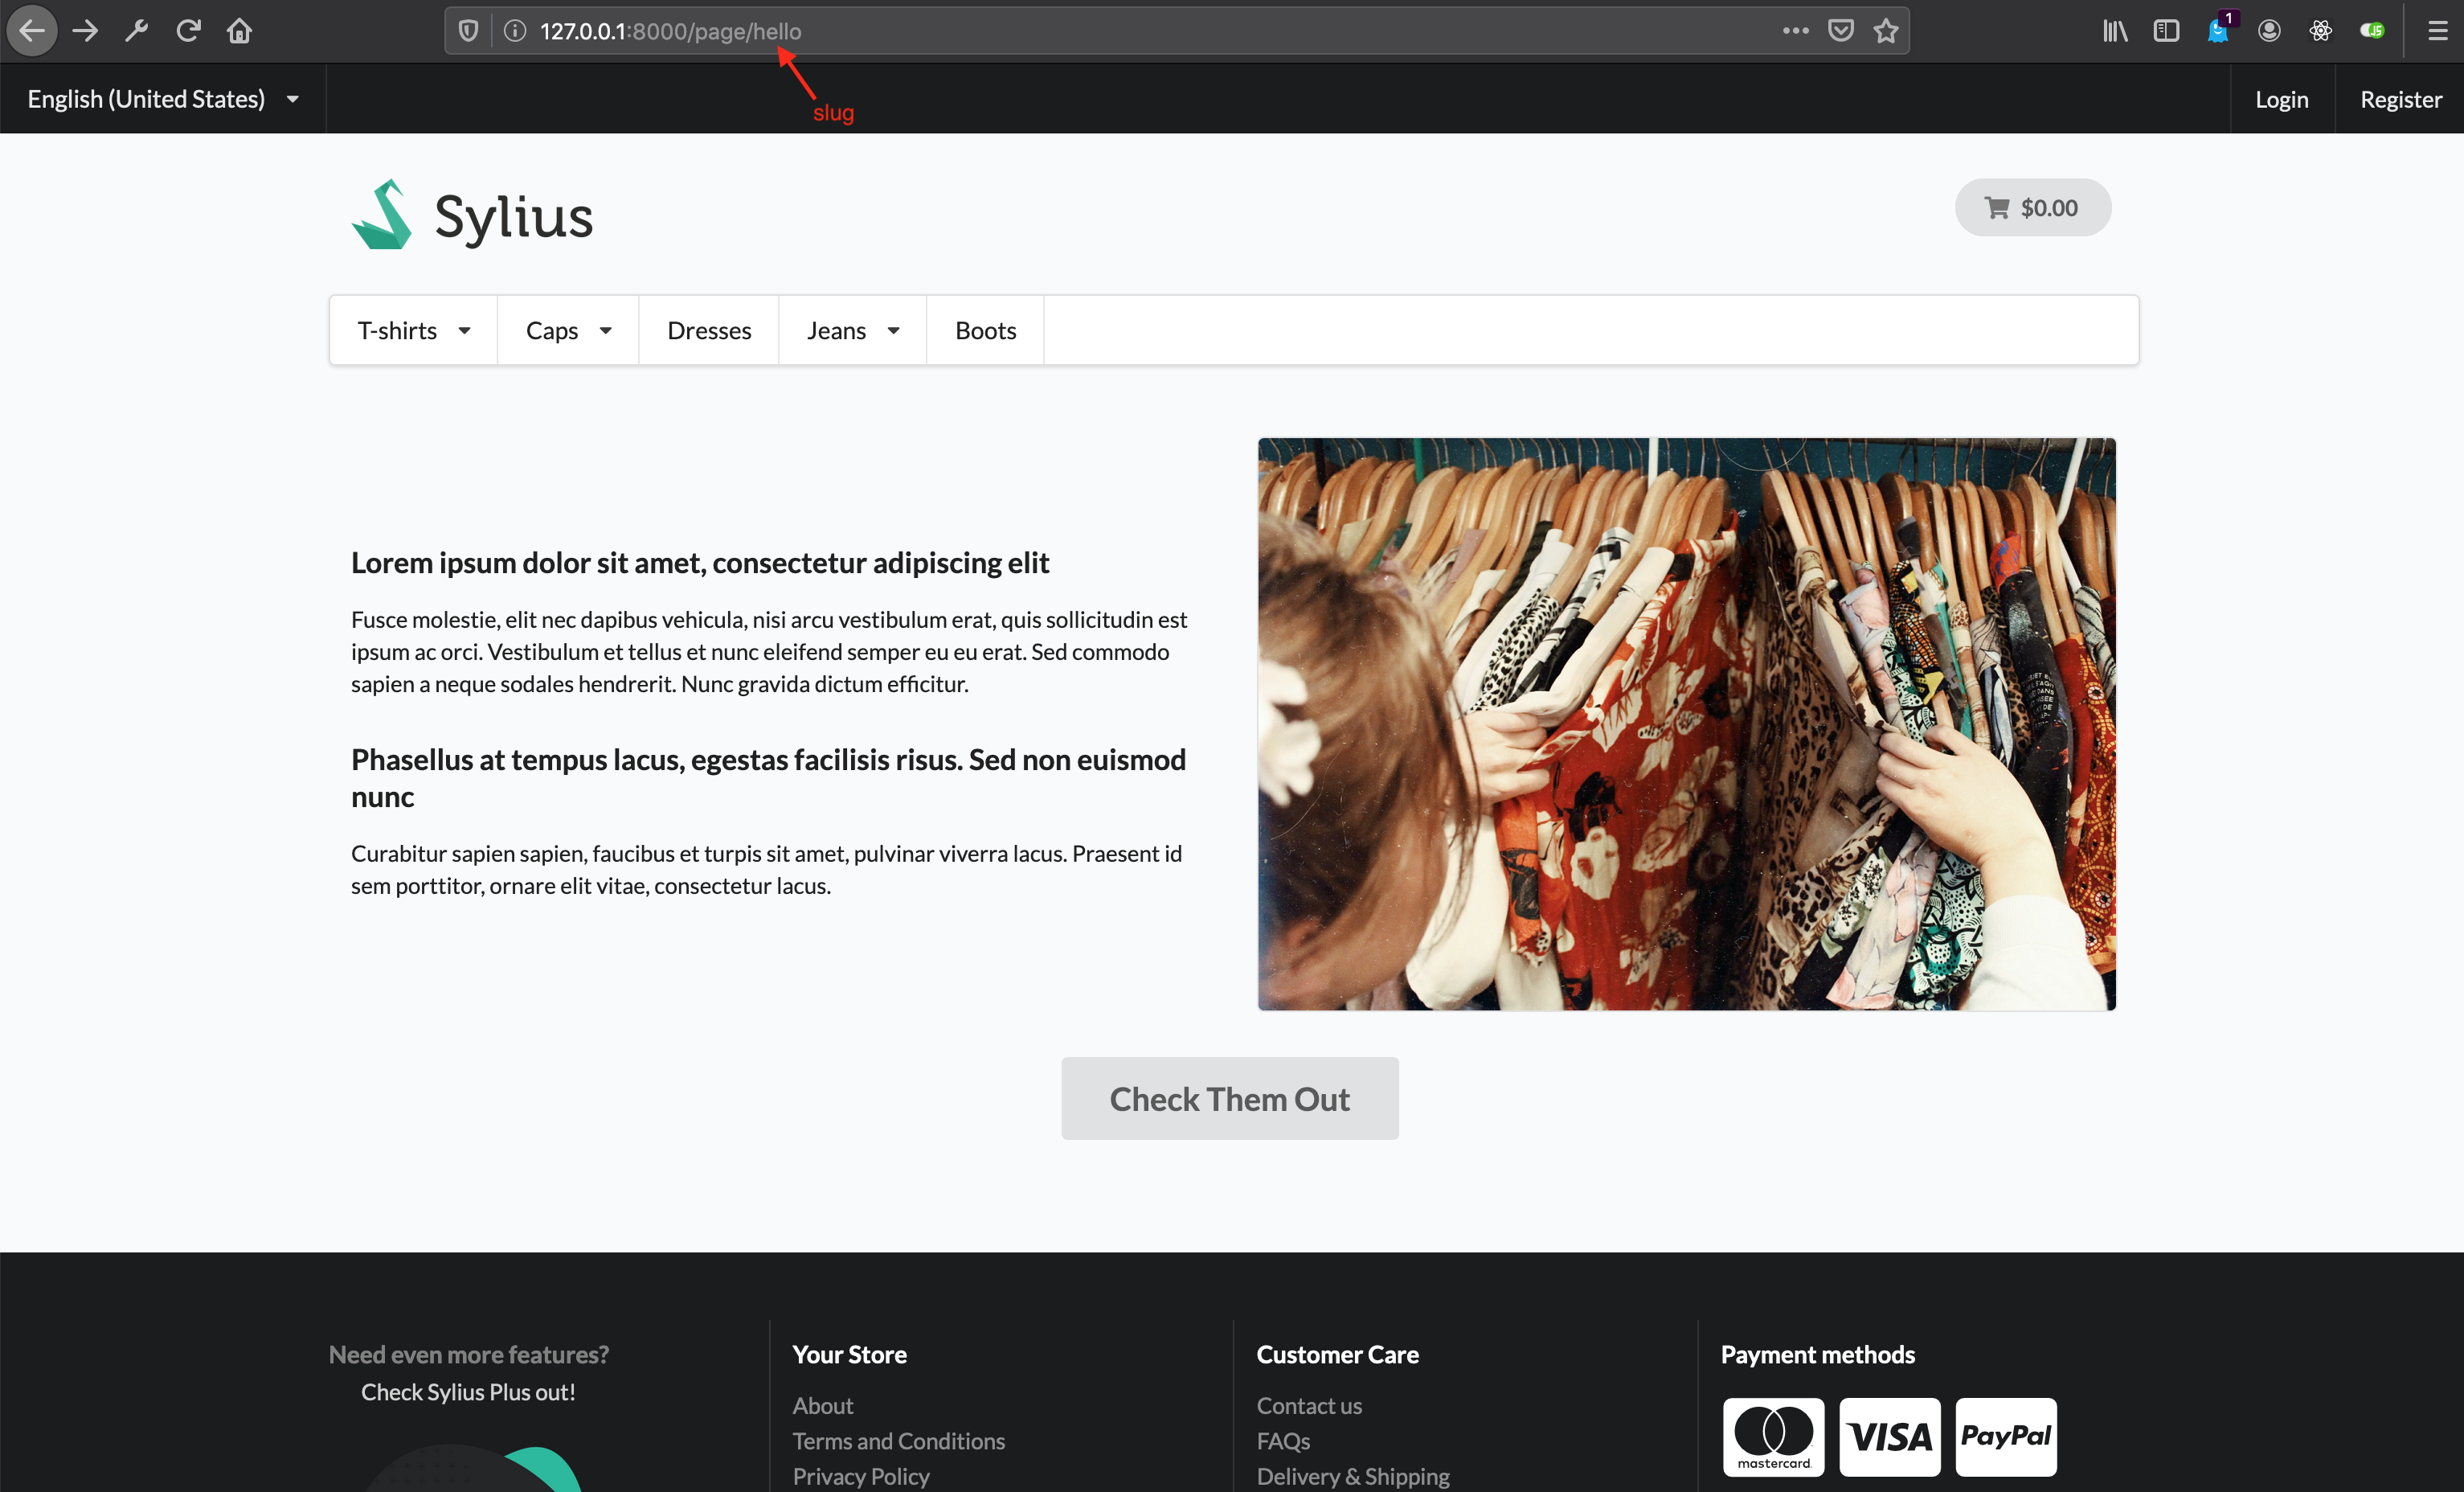This screenshot has width=2464, height=1492.
Task: Click the 'Customer Care' footer heading
Action: click(1338, 1354)
